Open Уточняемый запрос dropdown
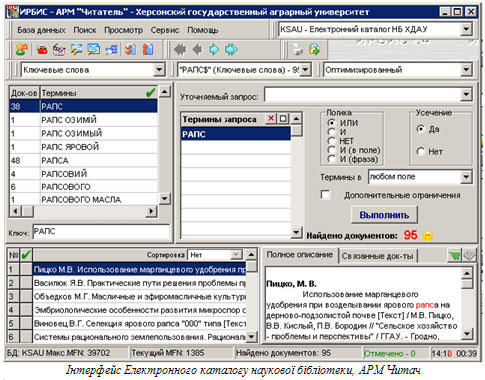Image resolution: width=485 pixels, height=380 pixels. tap(466, 95)
